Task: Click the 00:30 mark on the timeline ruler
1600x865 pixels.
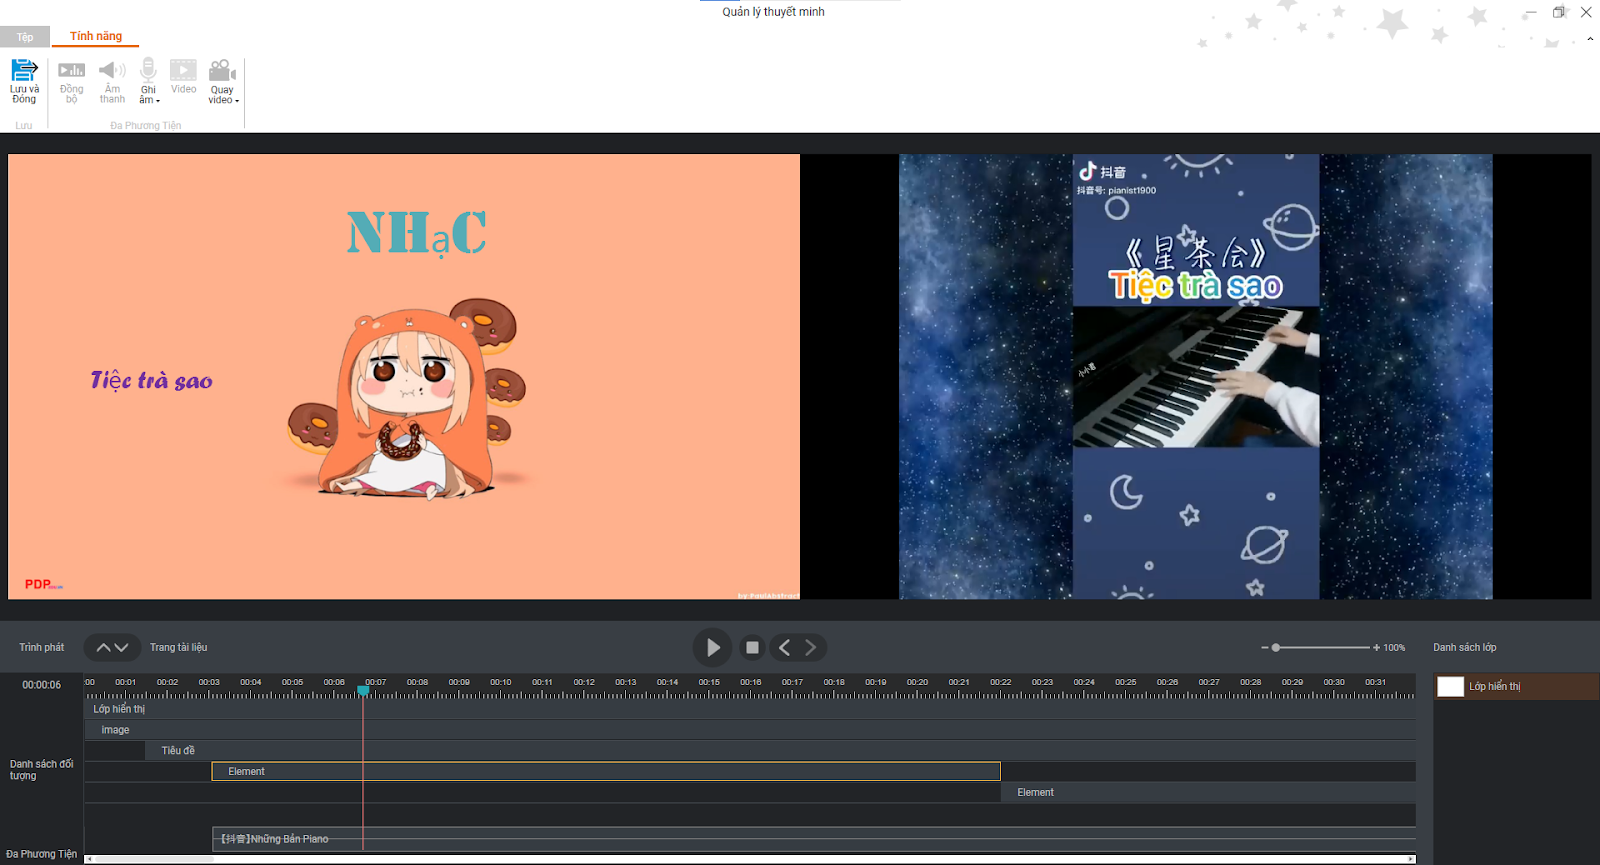Action: coord(1334,683)
